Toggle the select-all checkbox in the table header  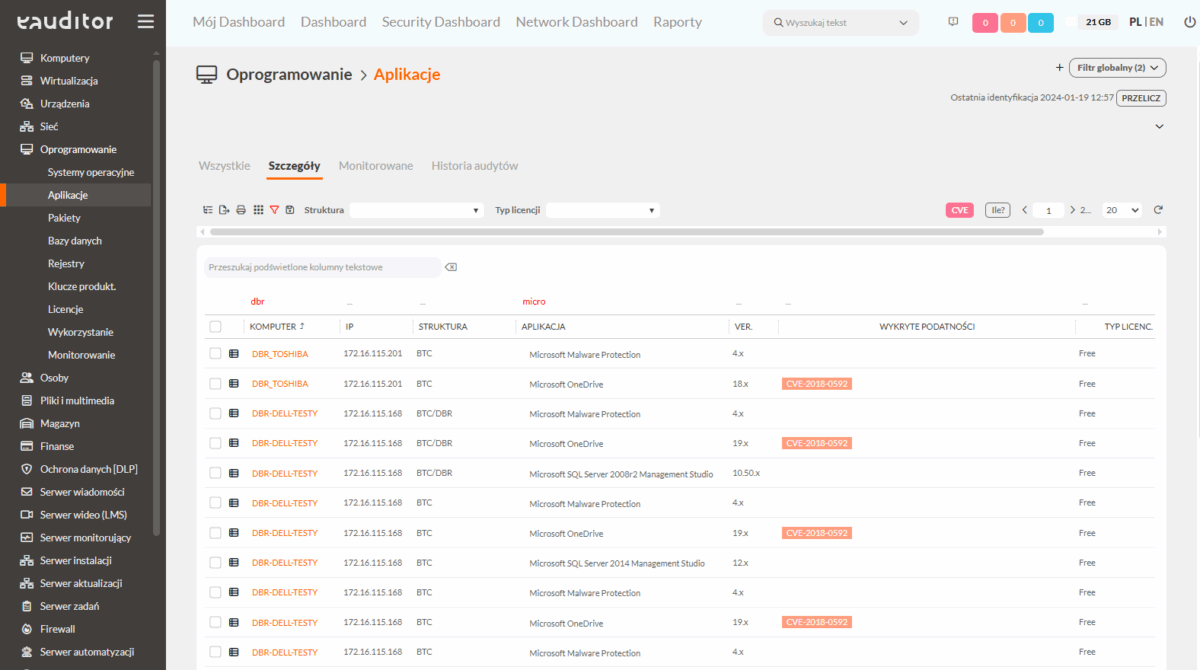click(215, 326)
